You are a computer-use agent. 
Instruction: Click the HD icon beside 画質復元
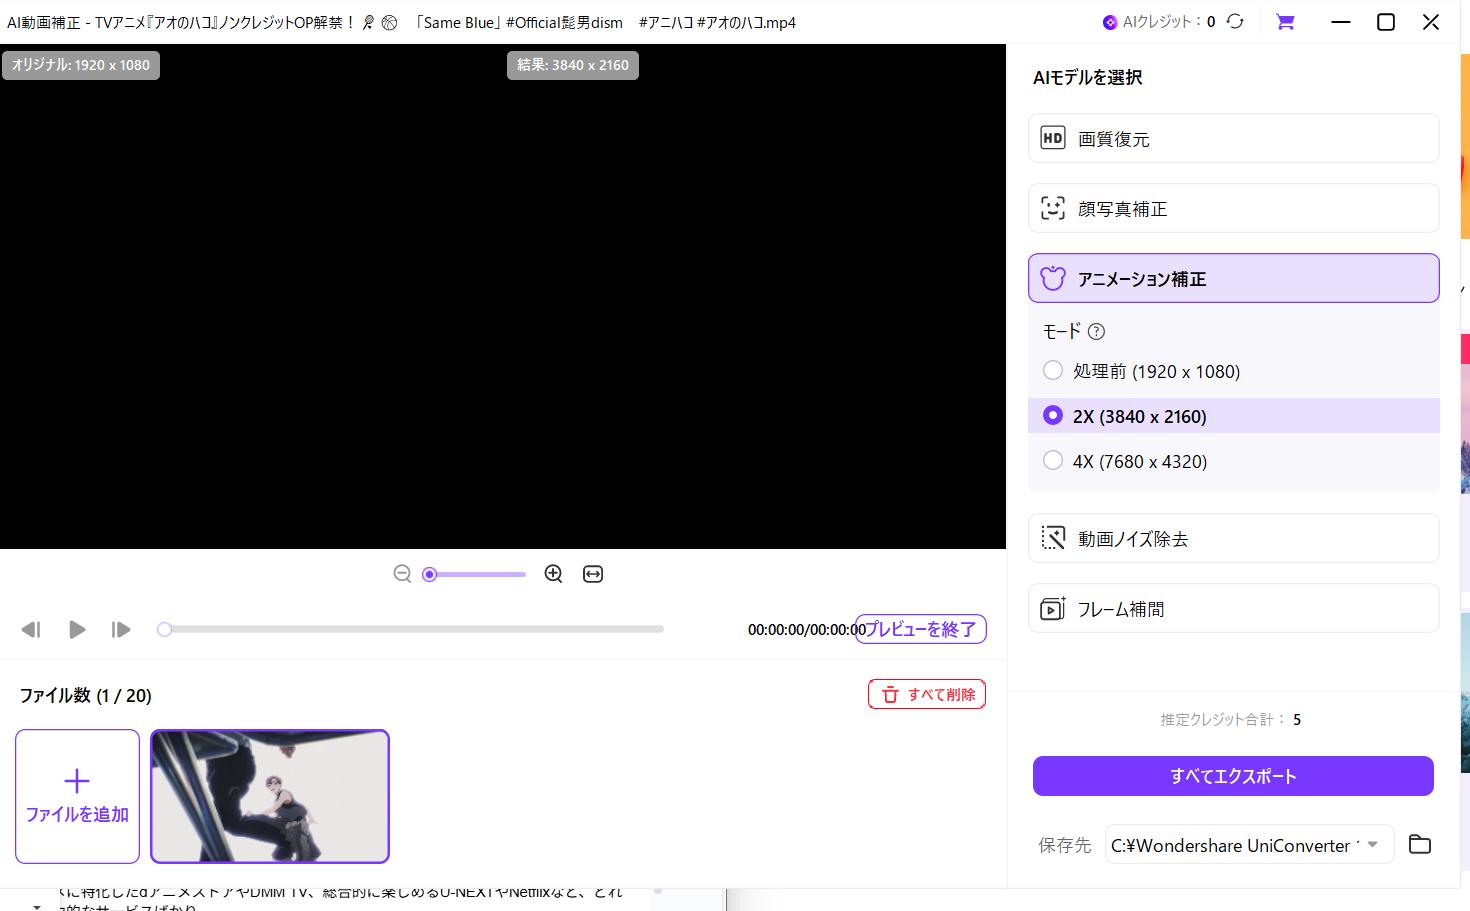click(1053, 138)
